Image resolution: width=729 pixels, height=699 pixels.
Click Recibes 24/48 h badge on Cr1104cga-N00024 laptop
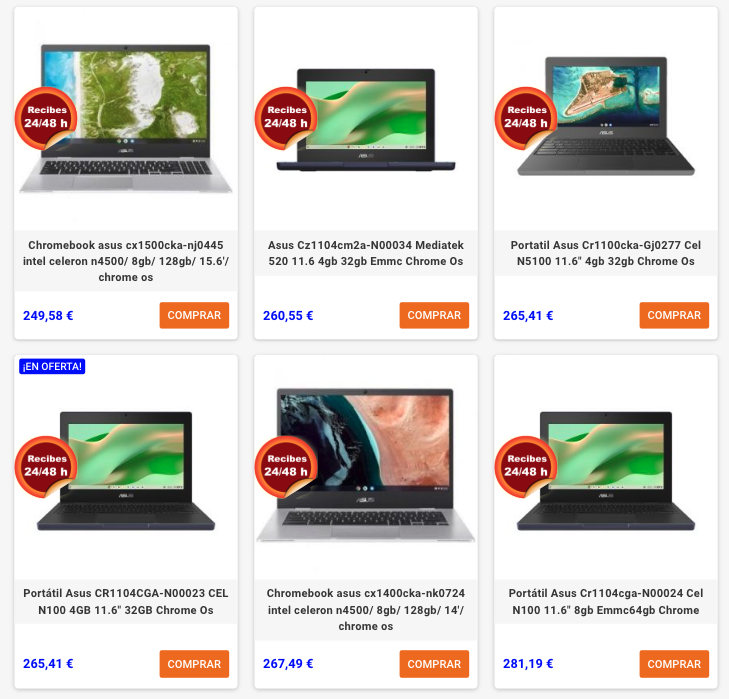[526, 466]
